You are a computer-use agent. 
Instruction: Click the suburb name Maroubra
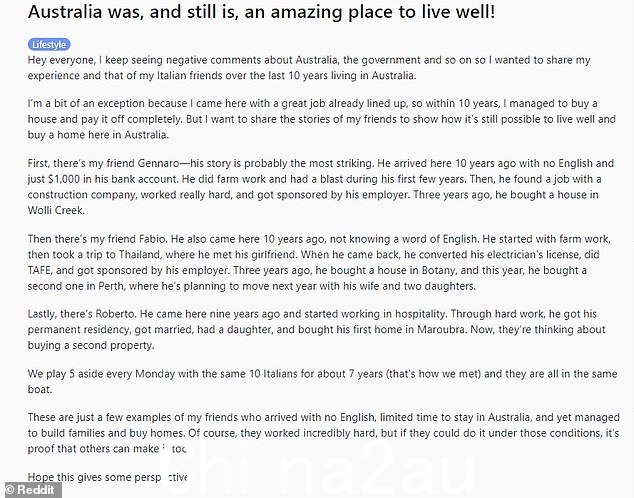click(441, 330)
